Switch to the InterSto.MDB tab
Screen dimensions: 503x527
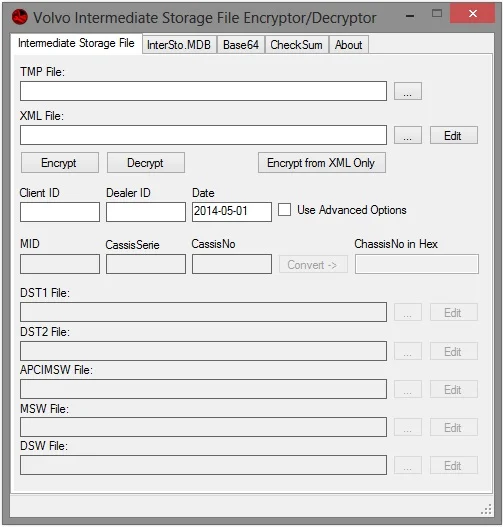pos(179,45)
